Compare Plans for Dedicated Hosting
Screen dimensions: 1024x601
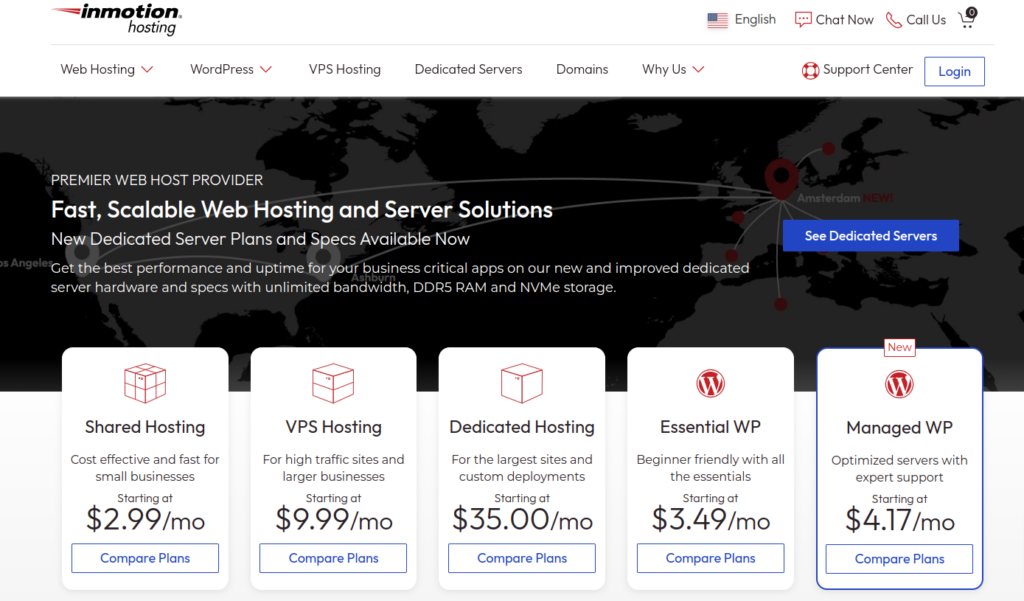click(522, 558)
